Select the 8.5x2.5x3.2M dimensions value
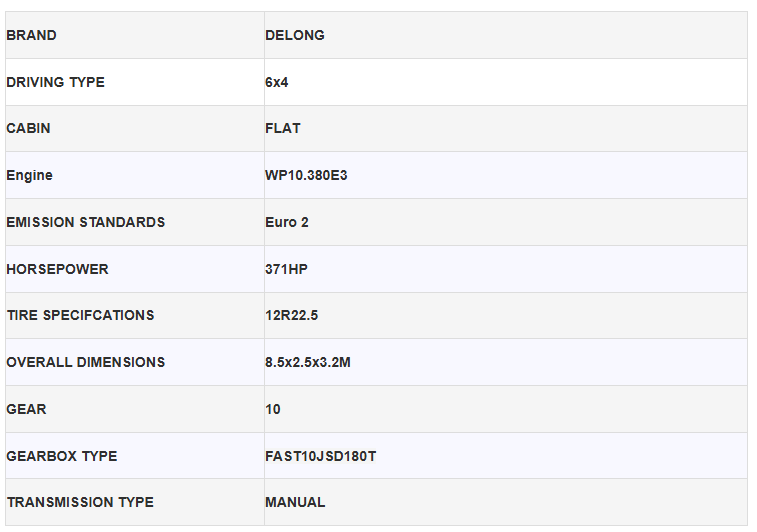The image size is (757, 532). [x=308, y=362]
